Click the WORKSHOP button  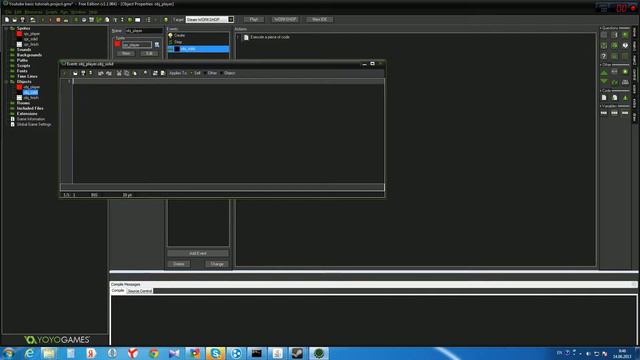285,20
